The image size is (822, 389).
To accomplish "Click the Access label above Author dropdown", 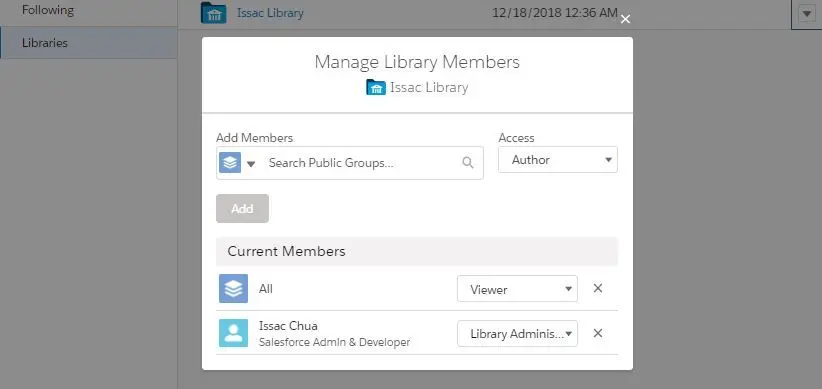I will [x=516, y=138].
